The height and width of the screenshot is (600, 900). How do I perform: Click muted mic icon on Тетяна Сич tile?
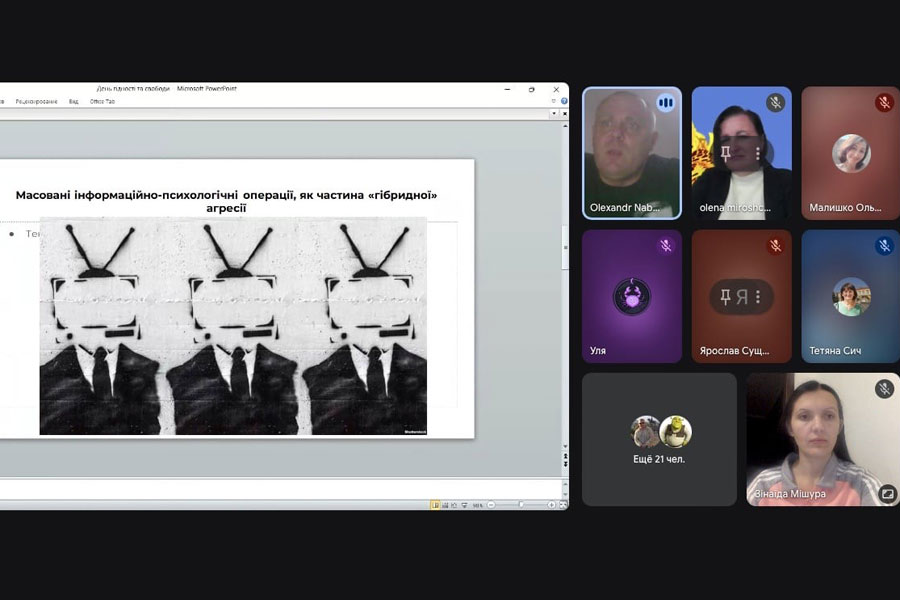tap(884, 246)
